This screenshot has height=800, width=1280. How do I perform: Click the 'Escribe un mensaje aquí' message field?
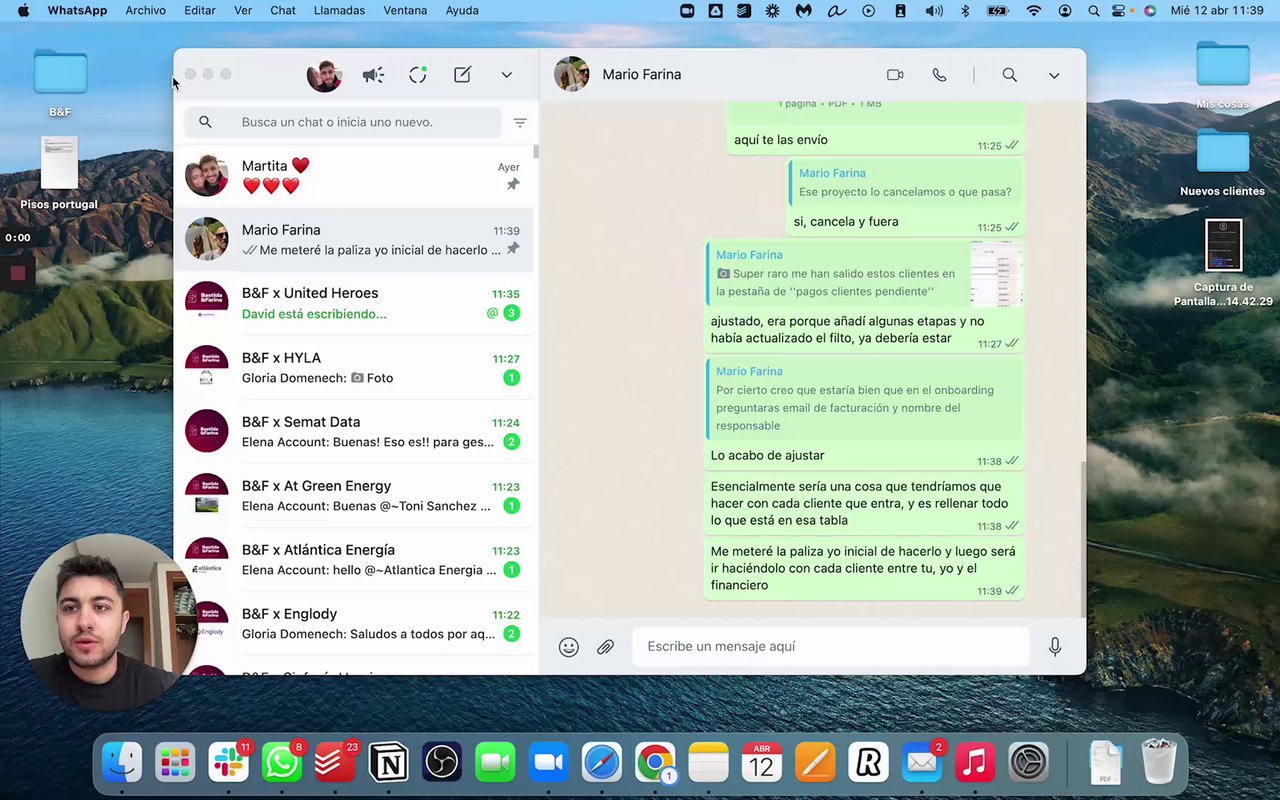click(x=831, y=647)
